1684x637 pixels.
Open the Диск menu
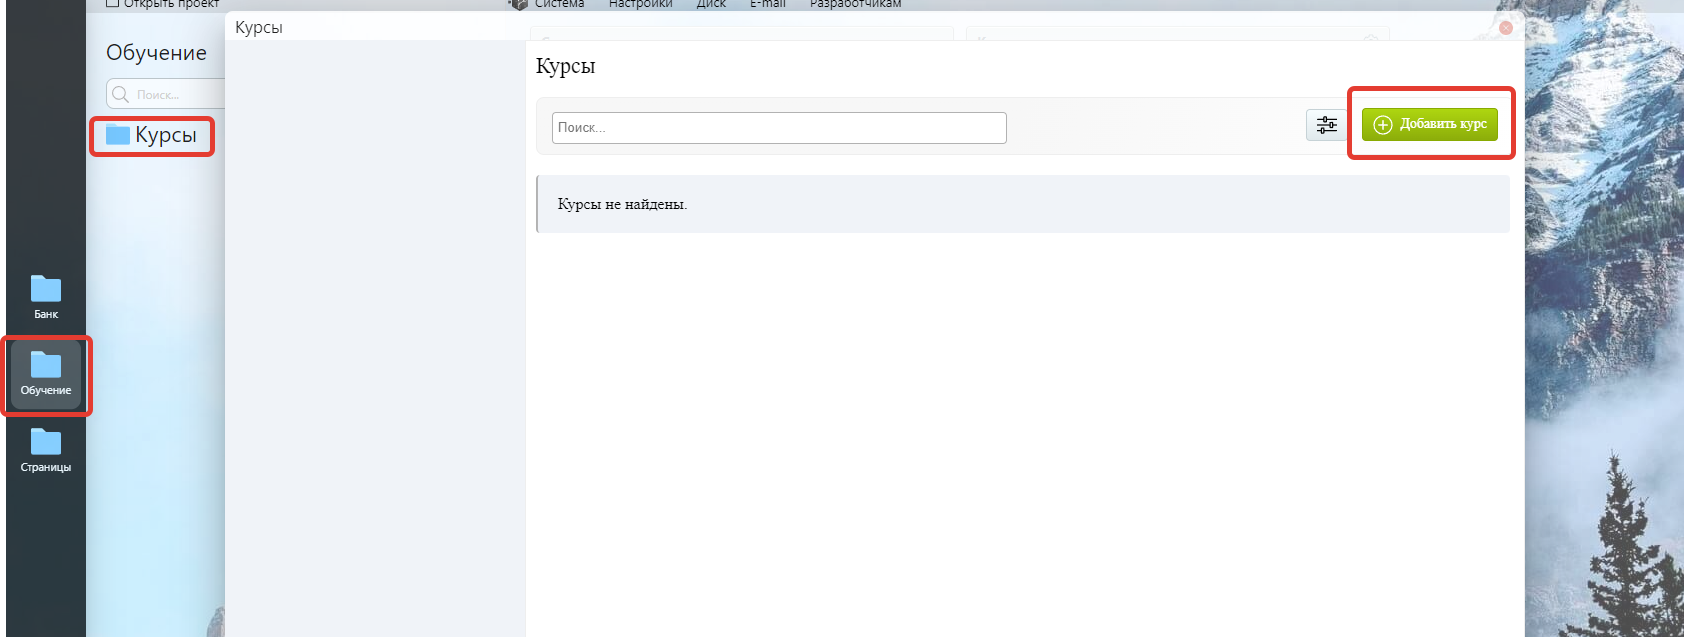(711, 4)
